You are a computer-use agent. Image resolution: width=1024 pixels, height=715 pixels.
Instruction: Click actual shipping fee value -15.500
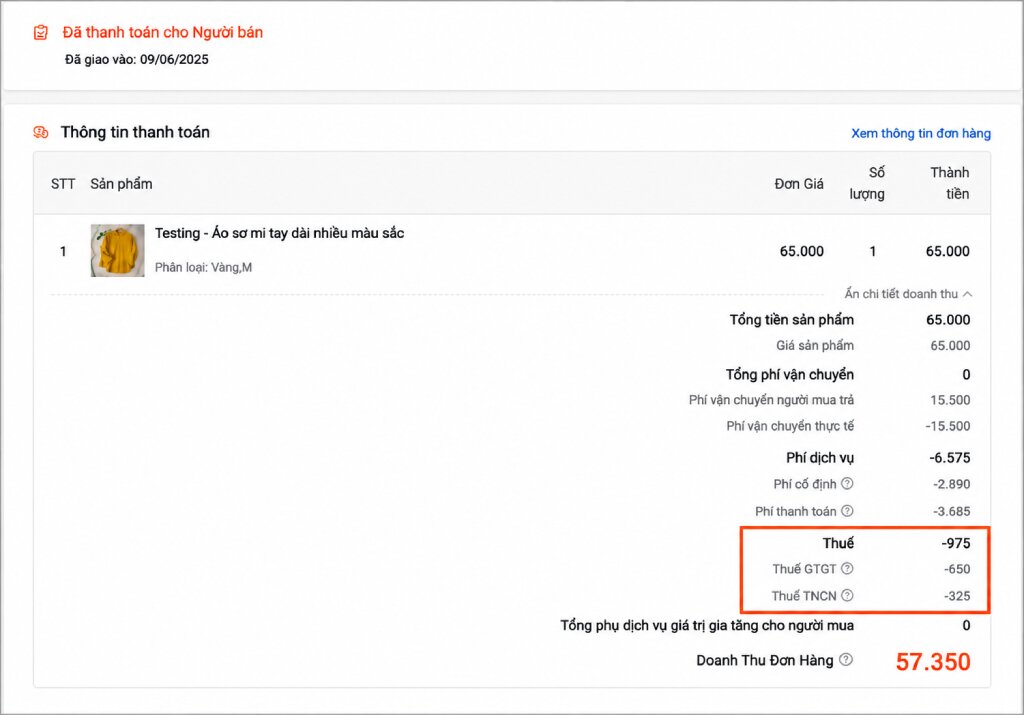pyautogui.click(x=948, y=426)
